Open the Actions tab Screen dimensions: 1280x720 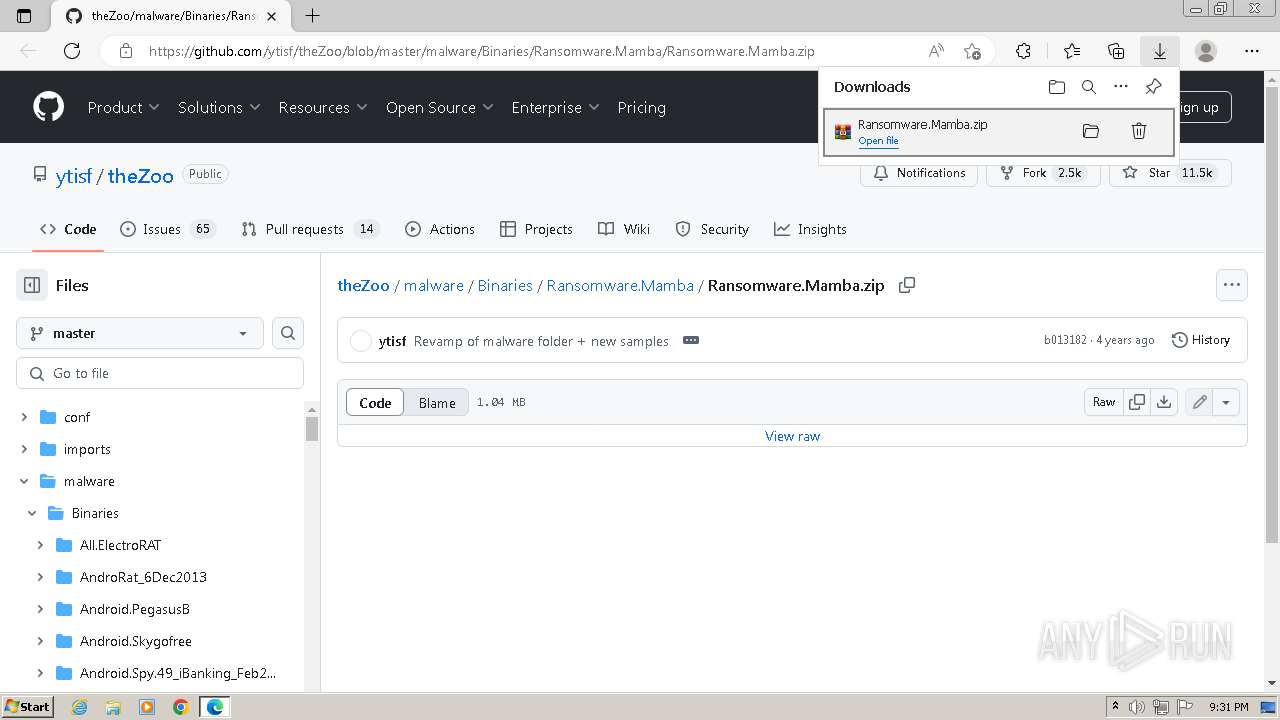(440, 229)
